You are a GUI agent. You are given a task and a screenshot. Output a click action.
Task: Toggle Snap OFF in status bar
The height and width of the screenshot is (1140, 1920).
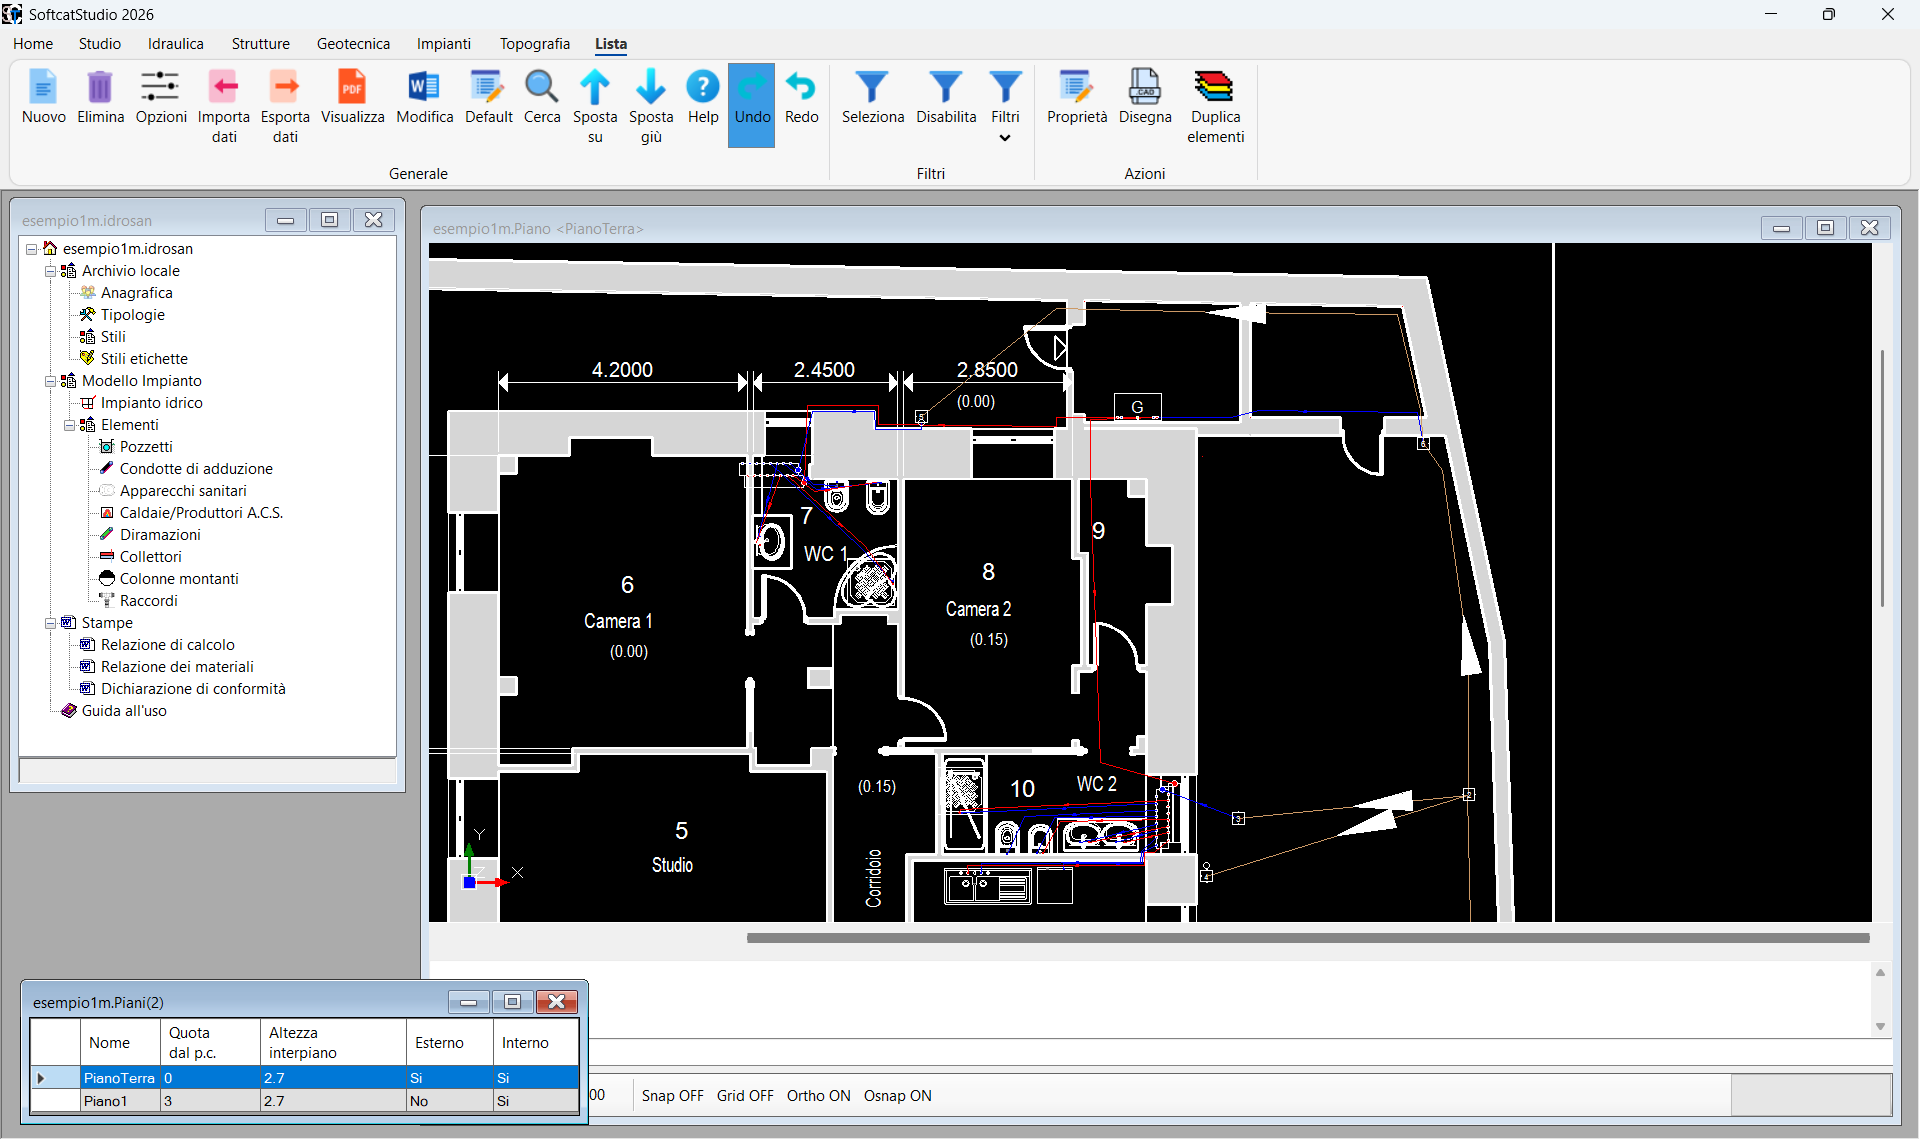click(672, 1096)
